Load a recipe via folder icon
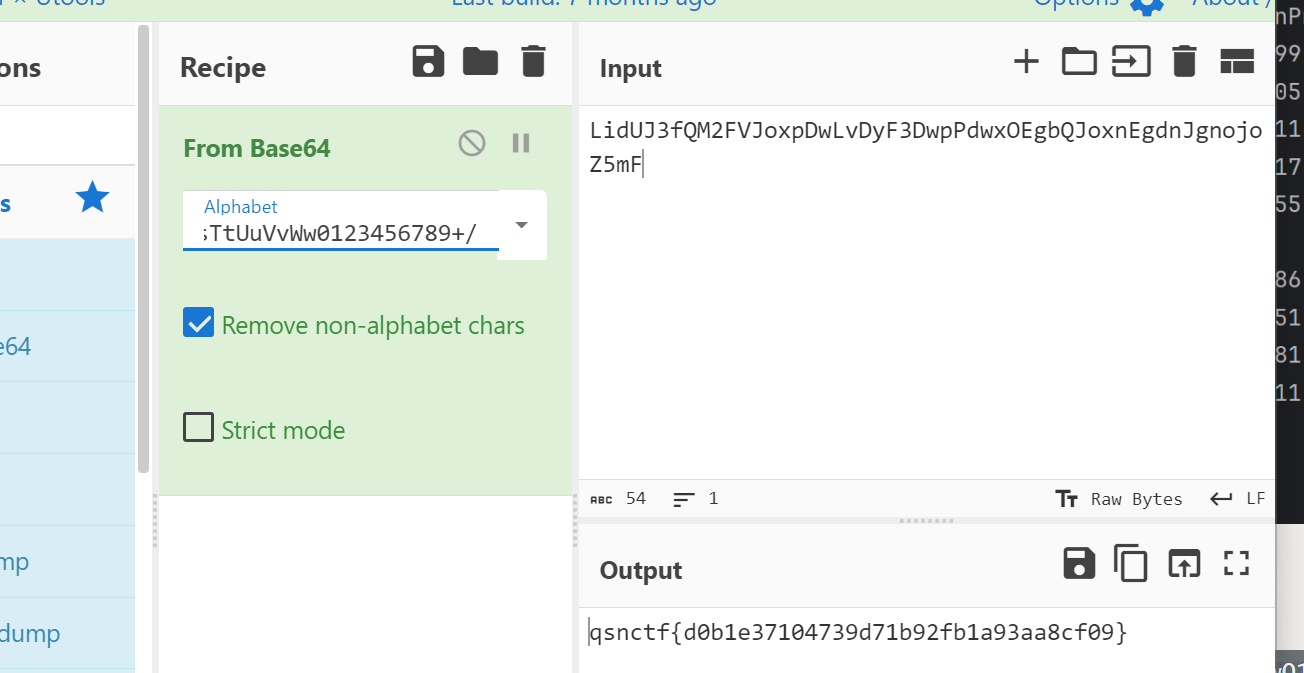1304x673 pixels. point(480,61)
